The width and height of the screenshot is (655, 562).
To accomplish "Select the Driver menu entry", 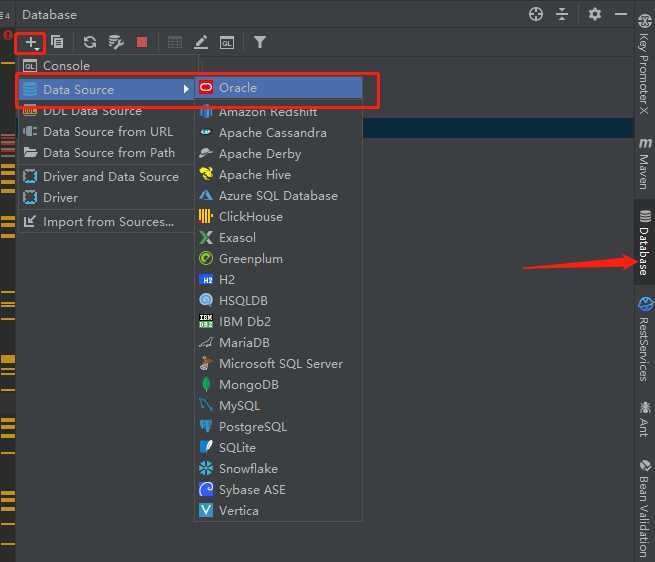I will click(107, 198).
